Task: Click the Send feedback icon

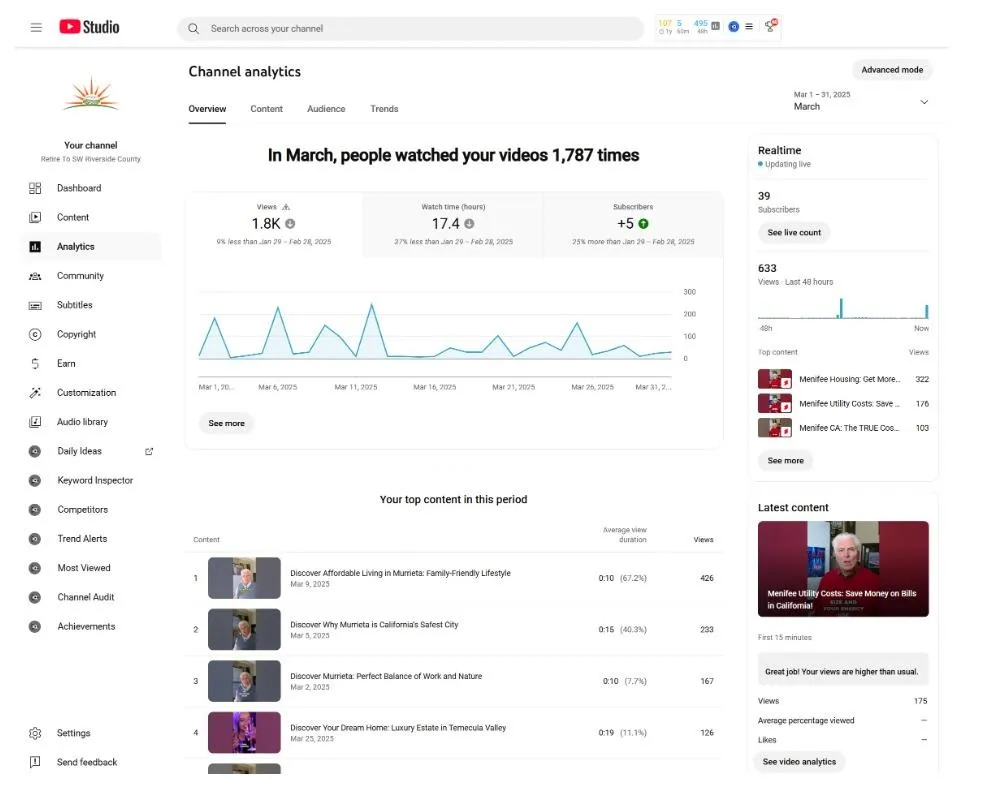Action: tap(35, 762)
